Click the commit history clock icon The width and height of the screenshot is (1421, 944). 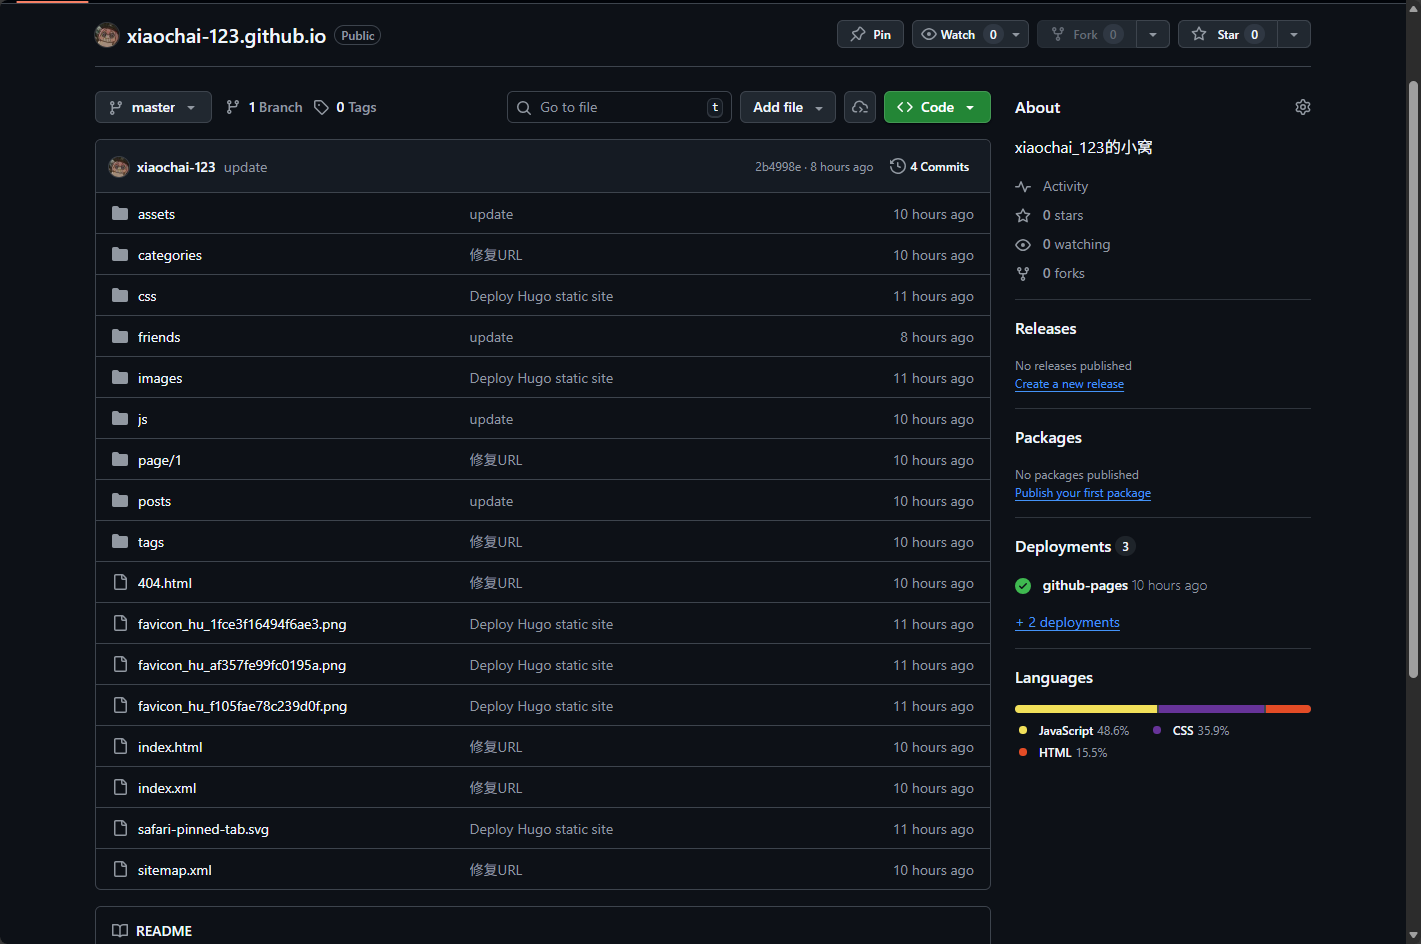[898, 167]
